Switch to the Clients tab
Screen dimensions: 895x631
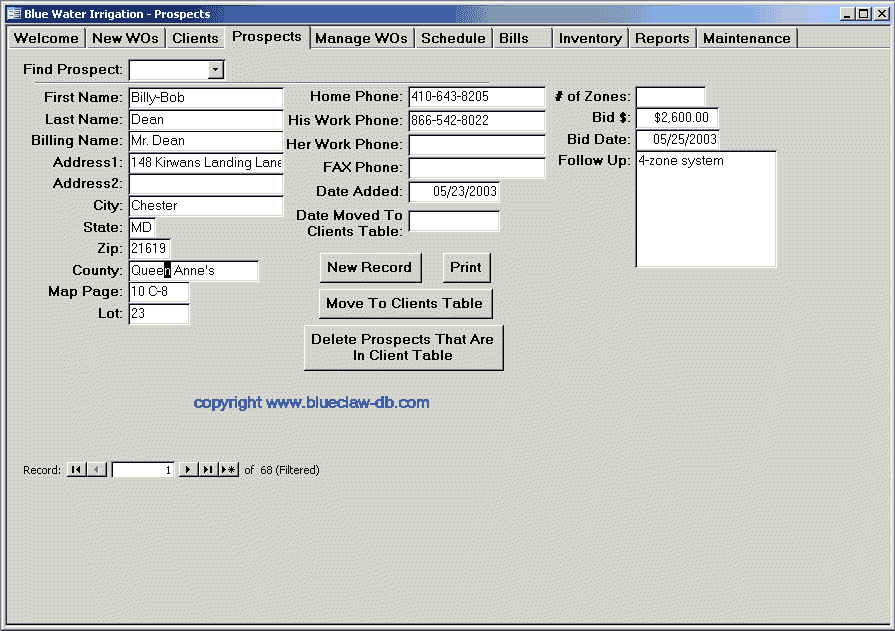click(x=195, y=38)
